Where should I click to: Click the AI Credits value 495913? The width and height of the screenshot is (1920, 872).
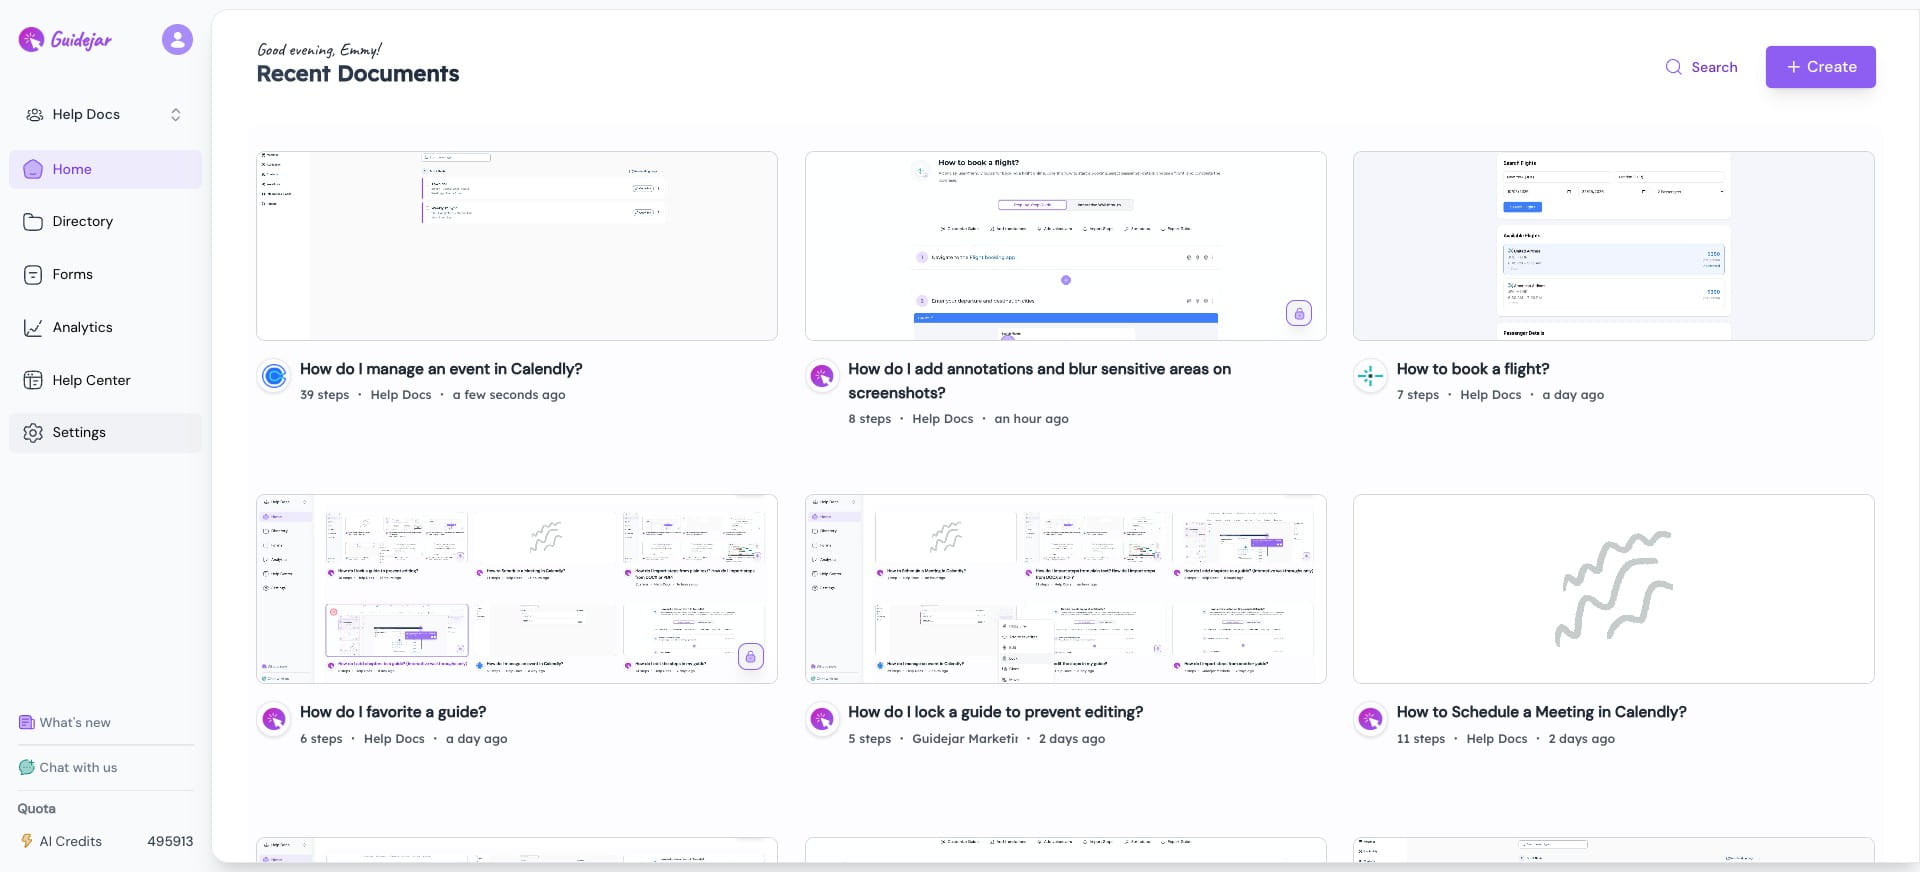170,842
